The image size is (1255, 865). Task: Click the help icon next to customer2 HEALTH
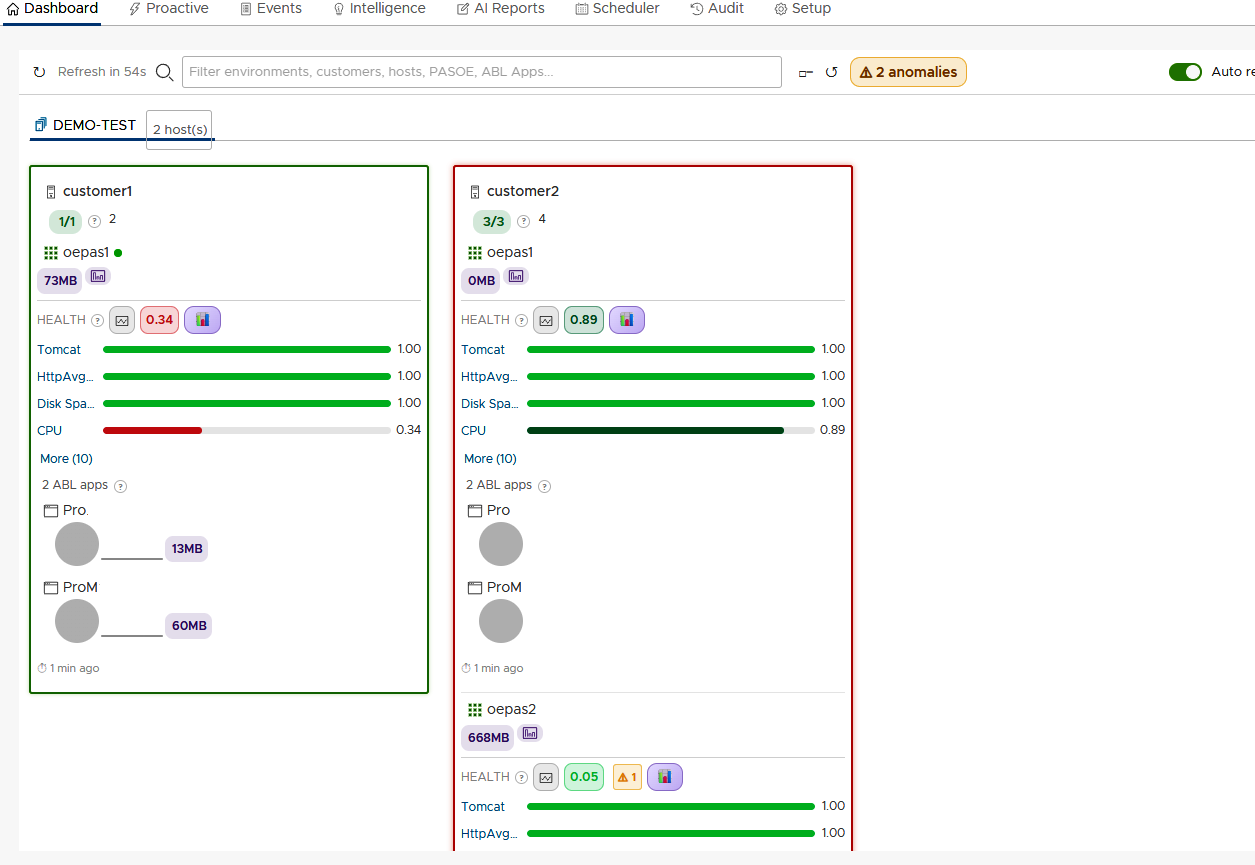pos(522,321)
